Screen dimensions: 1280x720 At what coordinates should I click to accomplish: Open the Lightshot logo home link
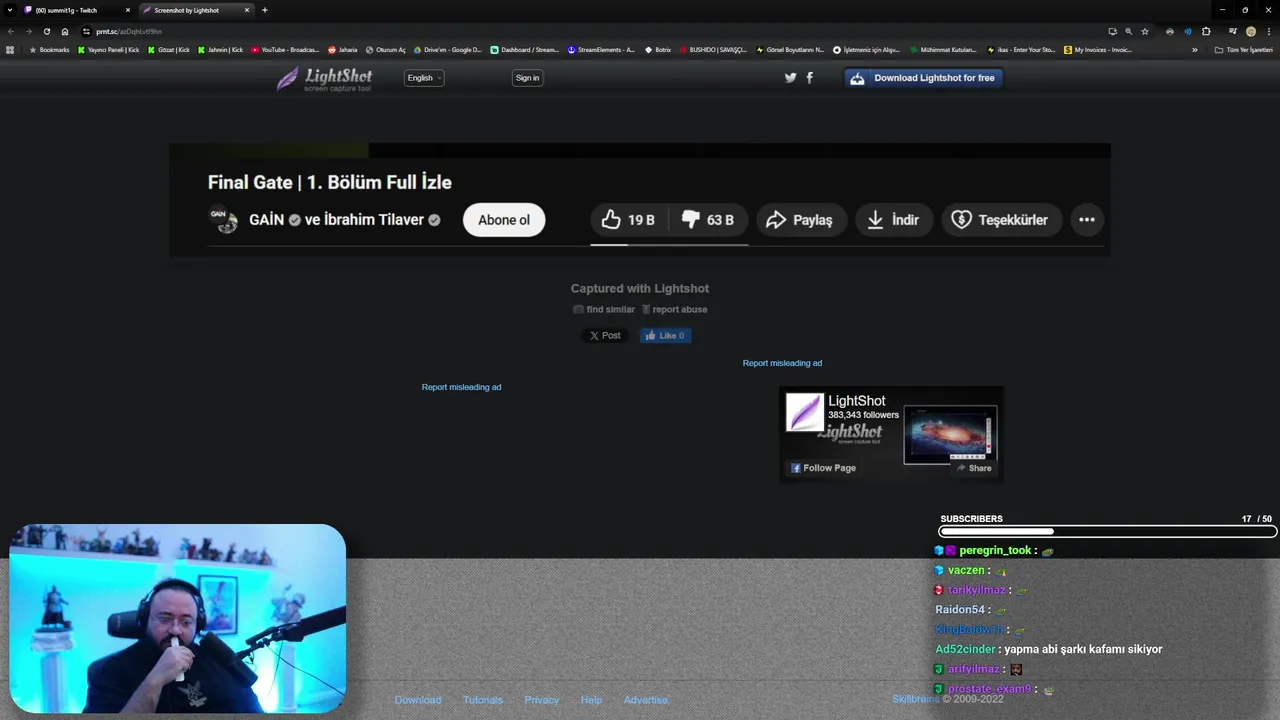point(324,79)
